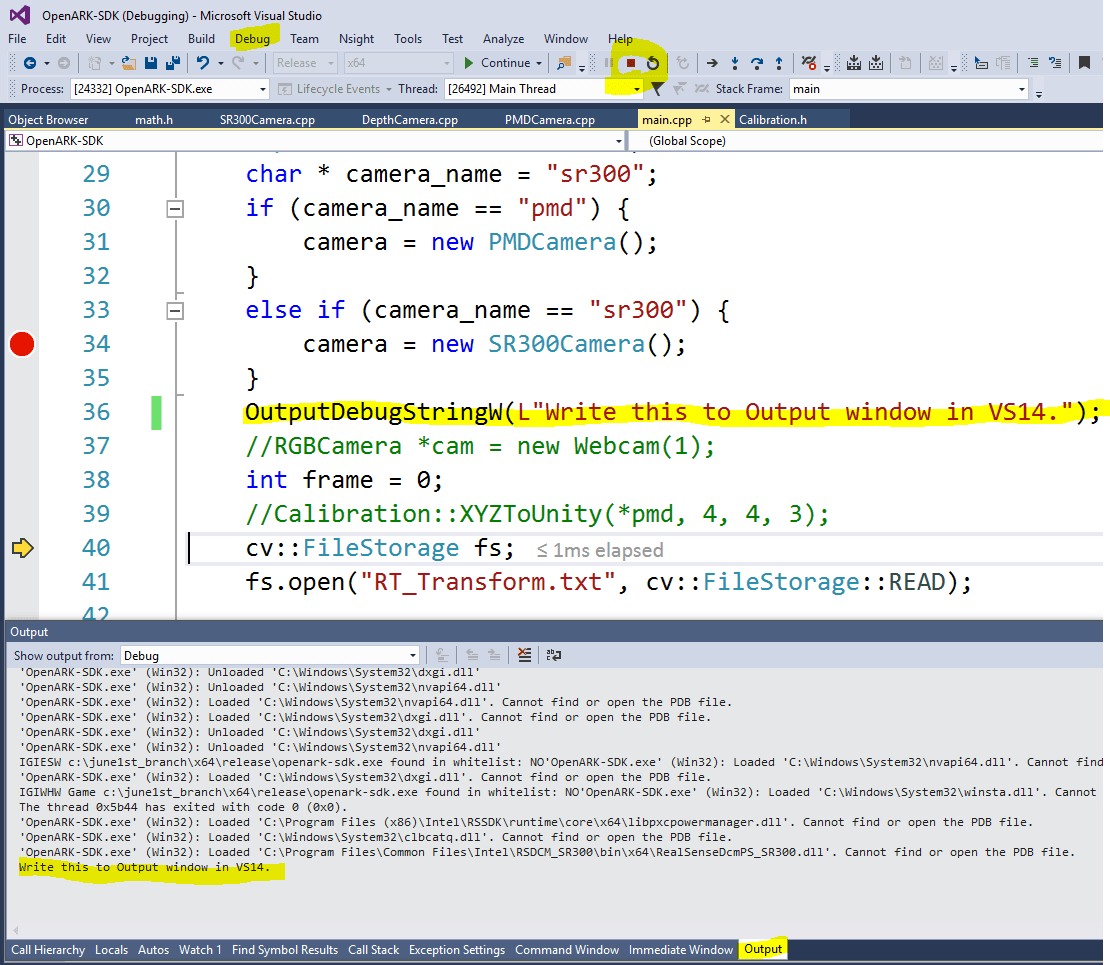Close the main.cpp tab
The width and height of the screenshot is (1110, 965).
724,120
